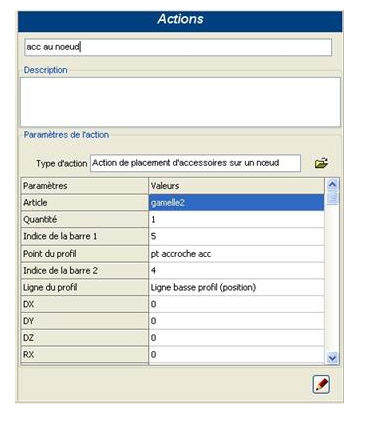
Task: Click inside the Description text area
Action: (x=180, y=102)
